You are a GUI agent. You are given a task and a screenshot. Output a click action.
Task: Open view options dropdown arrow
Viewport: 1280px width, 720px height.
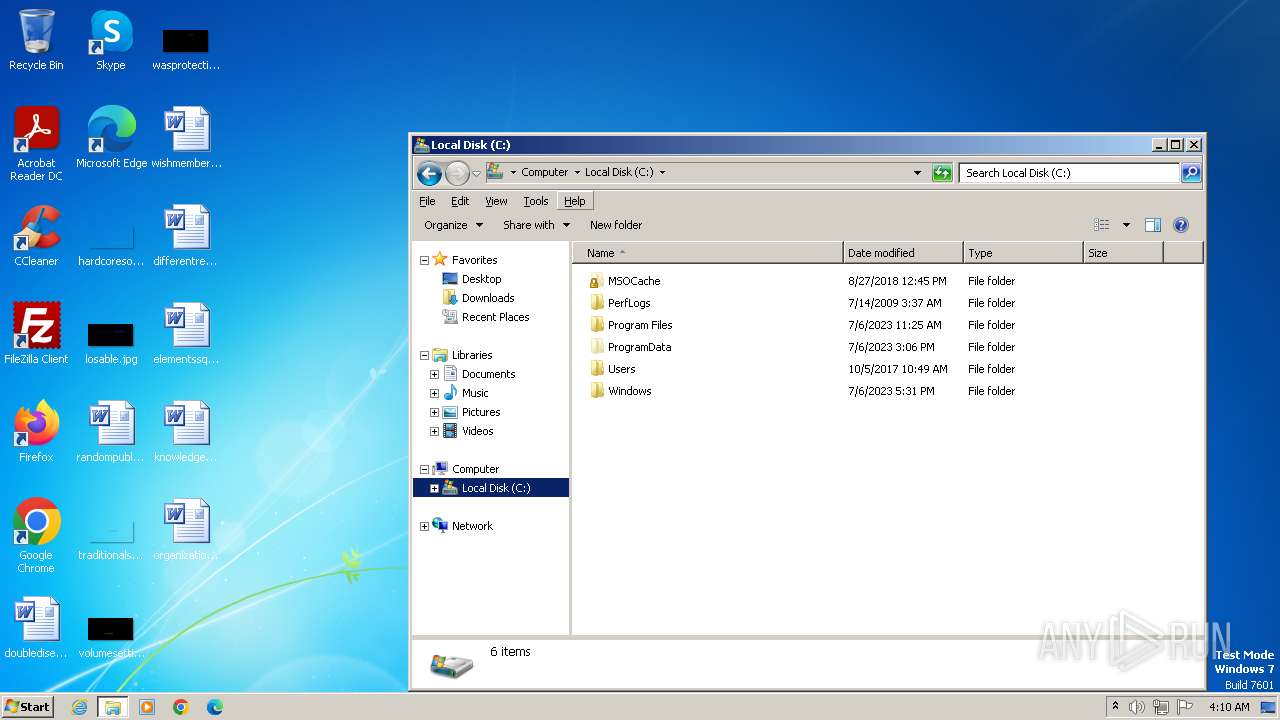[1126, 225]
